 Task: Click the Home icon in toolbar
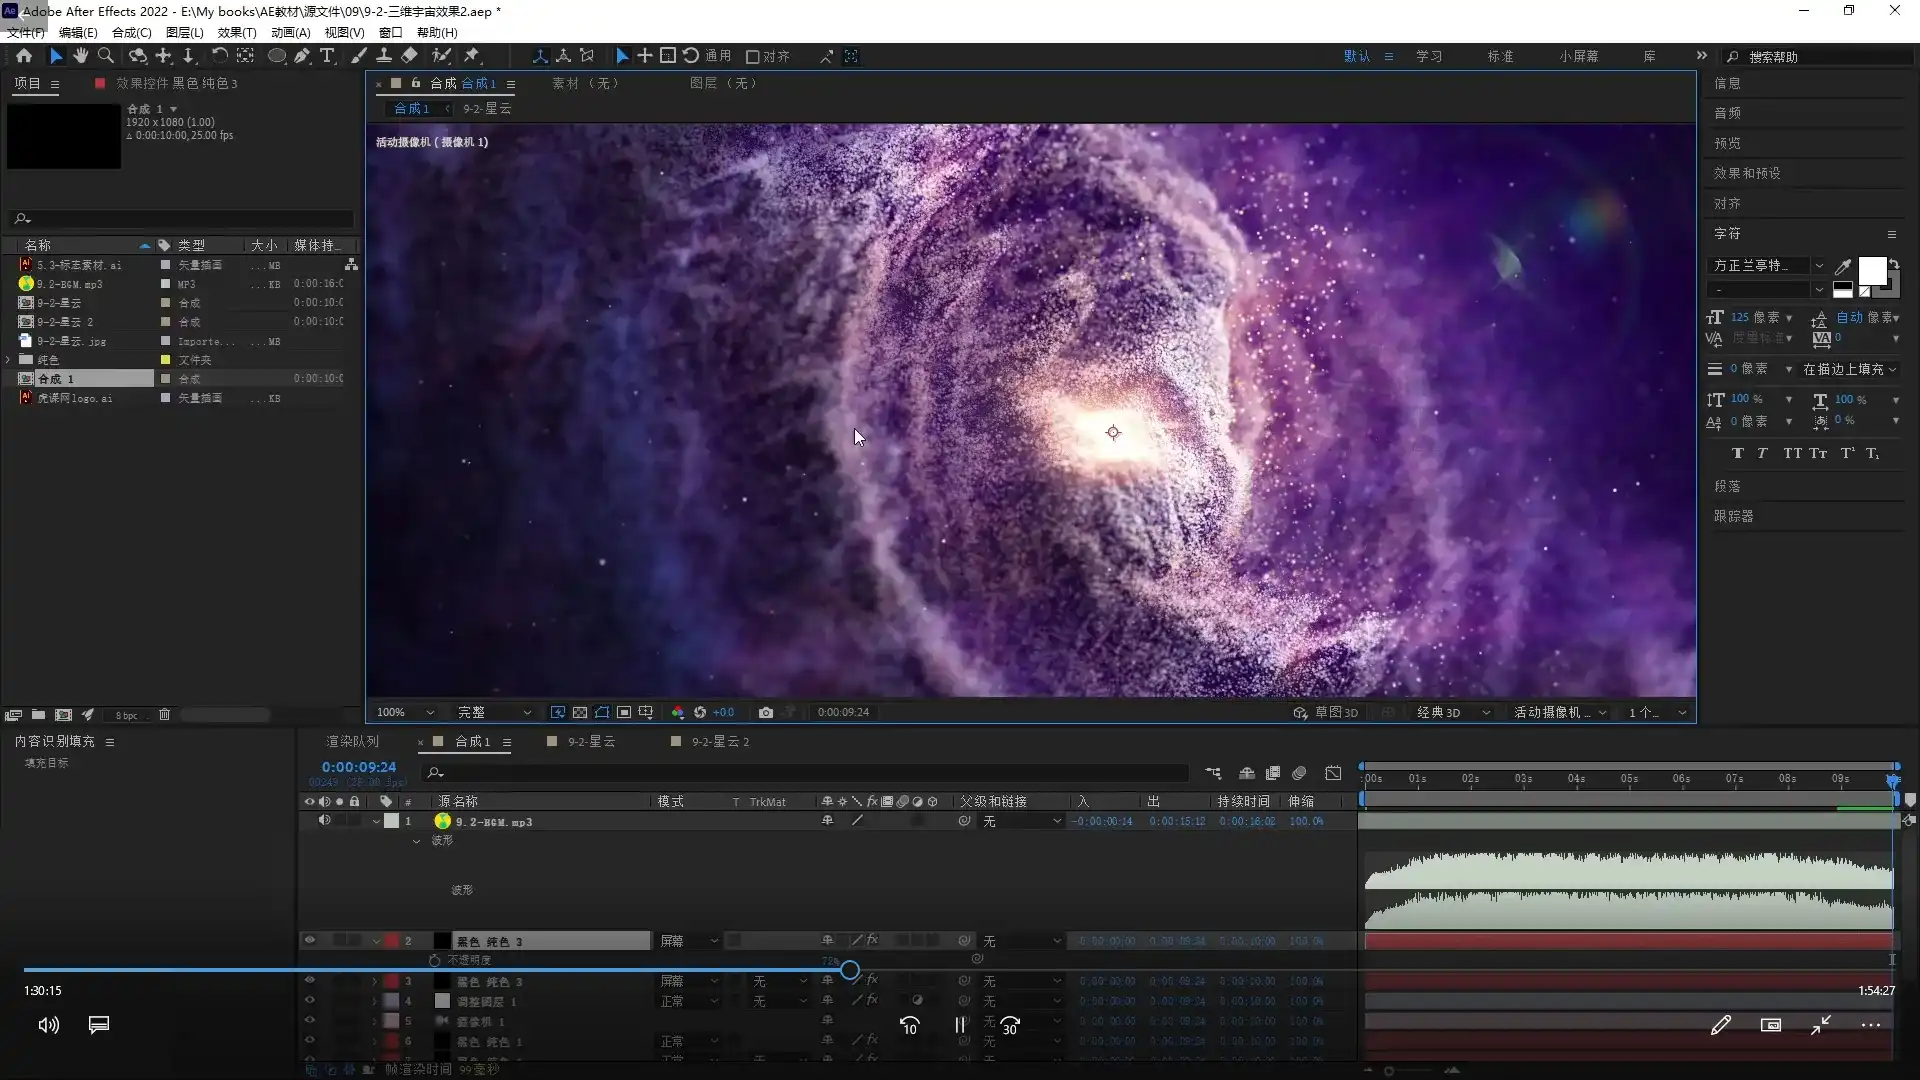tap(24, 56)
